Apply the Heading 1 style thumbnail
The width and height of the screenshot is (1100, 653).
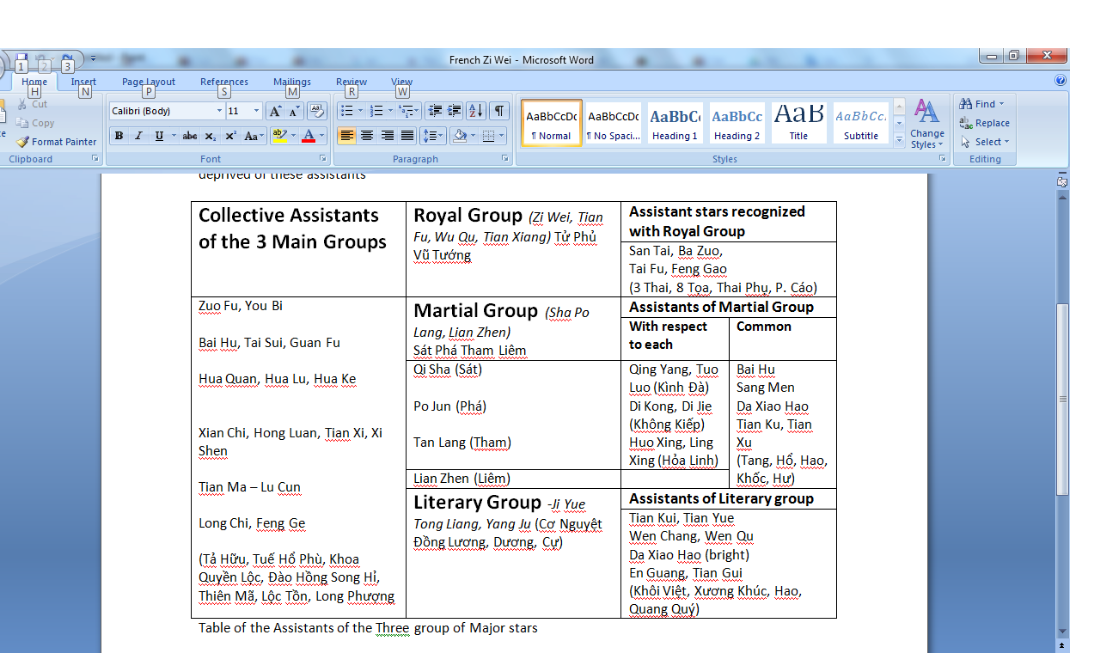coord(675,124)
